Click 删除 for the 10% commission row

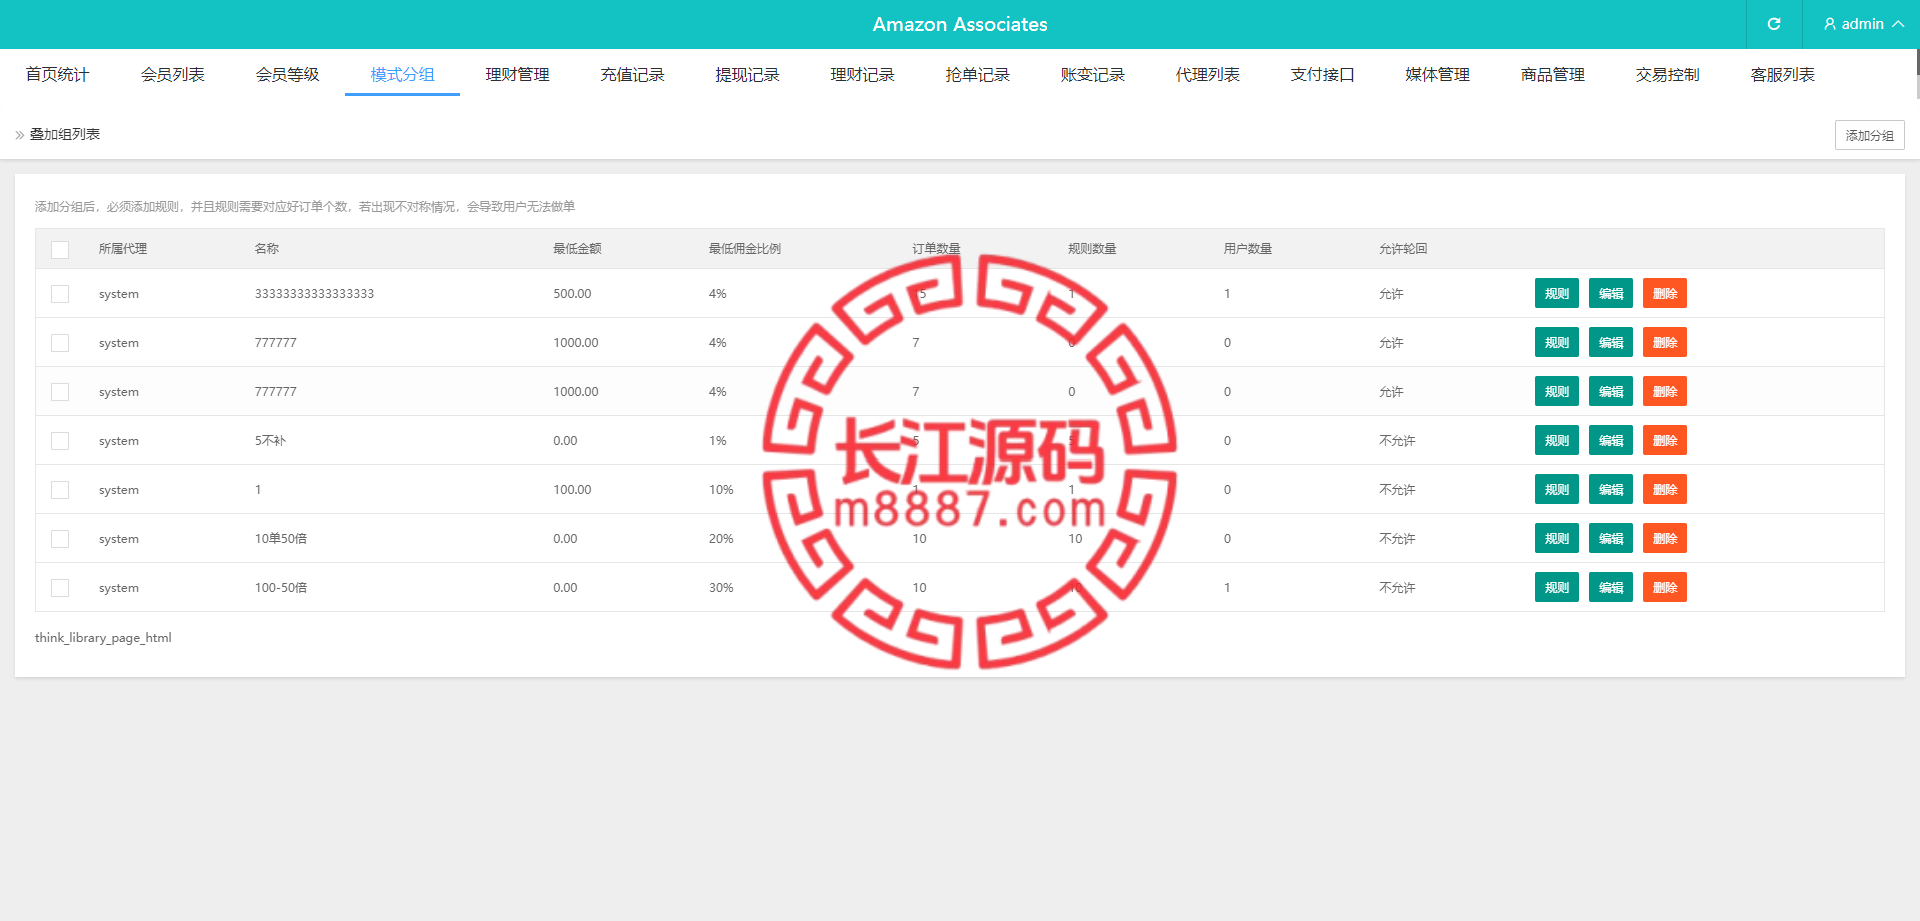(x=1665, y=490)
